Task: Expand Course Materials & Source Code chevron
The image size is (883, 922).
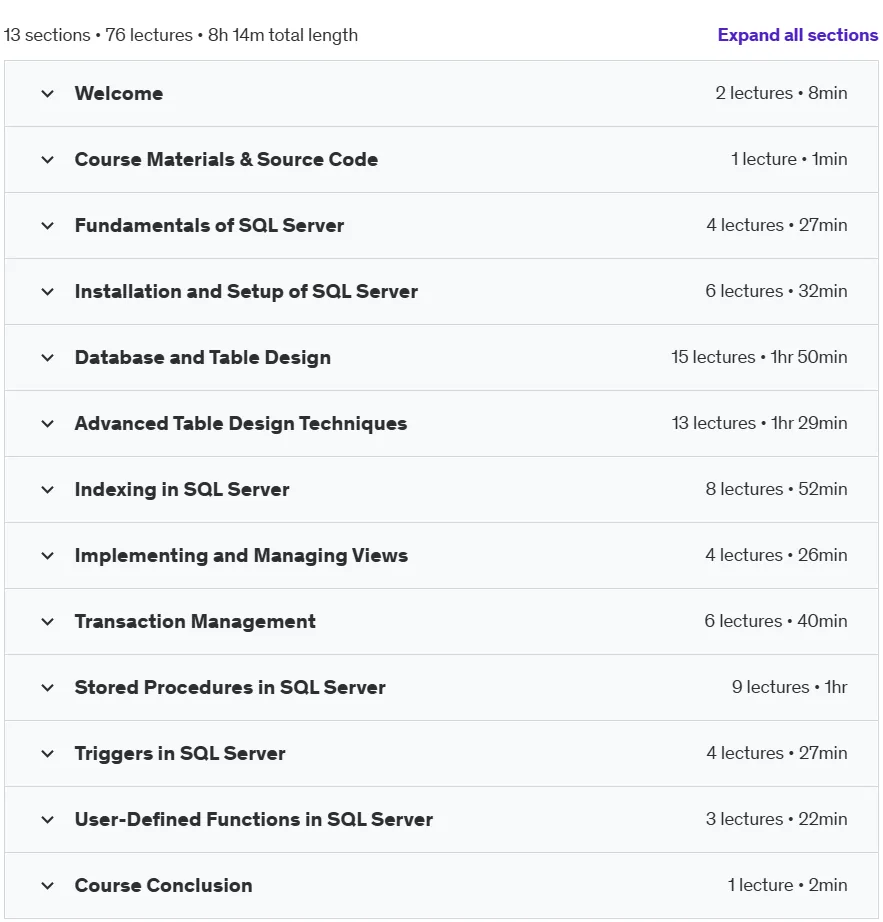Action: pos(48,159)
